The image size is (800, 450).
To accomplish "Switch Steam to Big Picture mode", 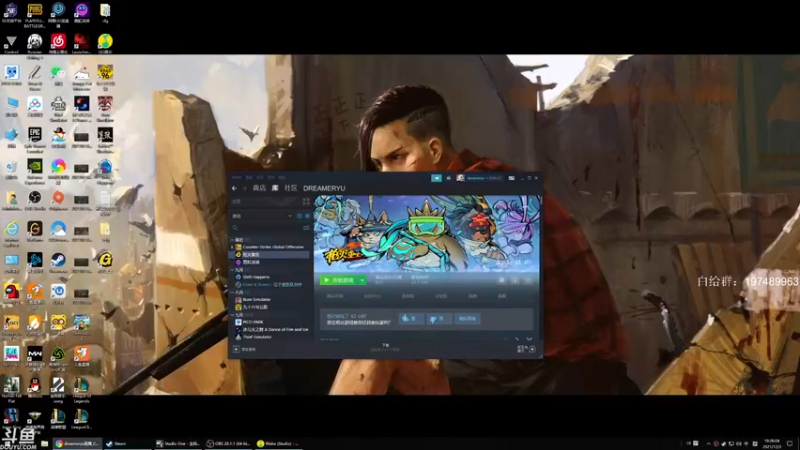I will 512,178.
